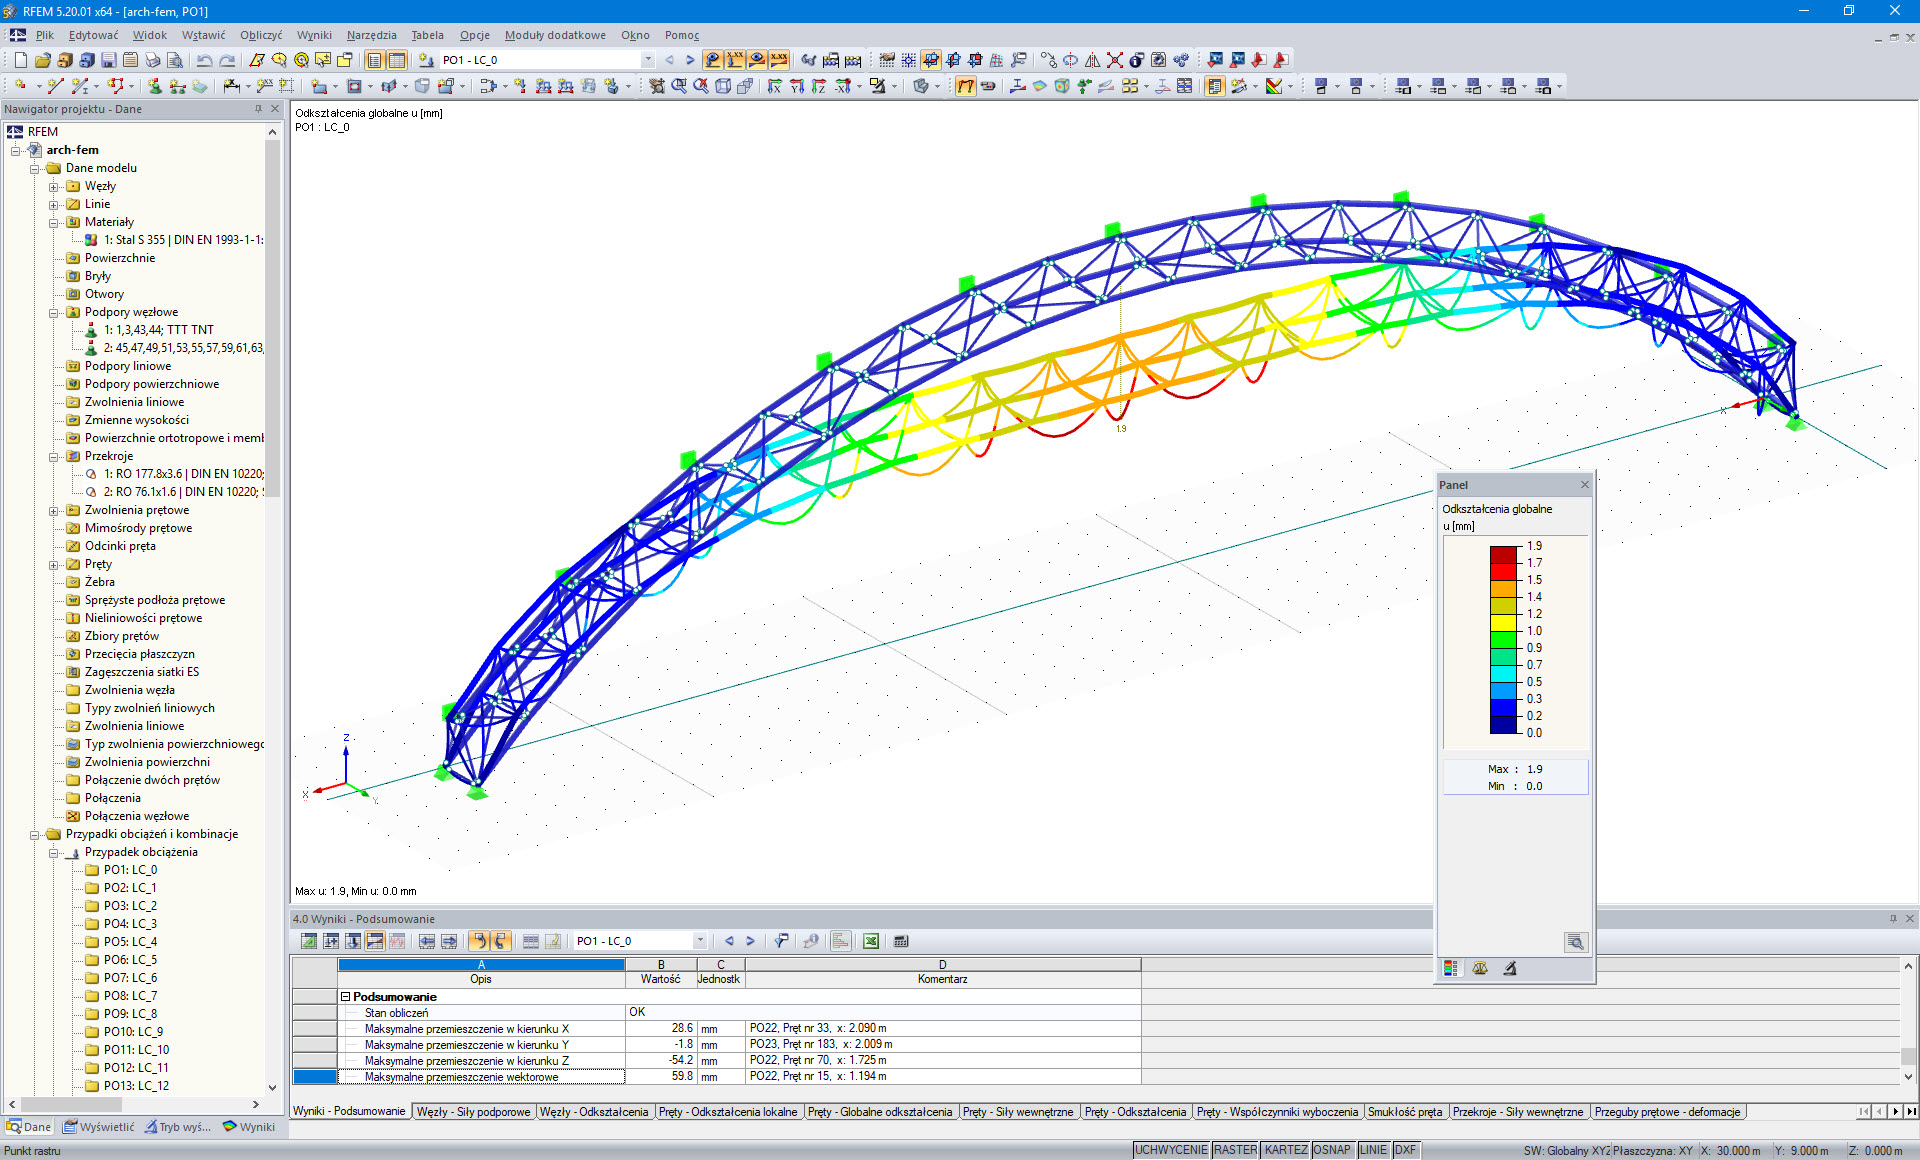Toggle RASTER grid in status bar
Screen dimensions: 1920x1160
coord(1235,1150)
